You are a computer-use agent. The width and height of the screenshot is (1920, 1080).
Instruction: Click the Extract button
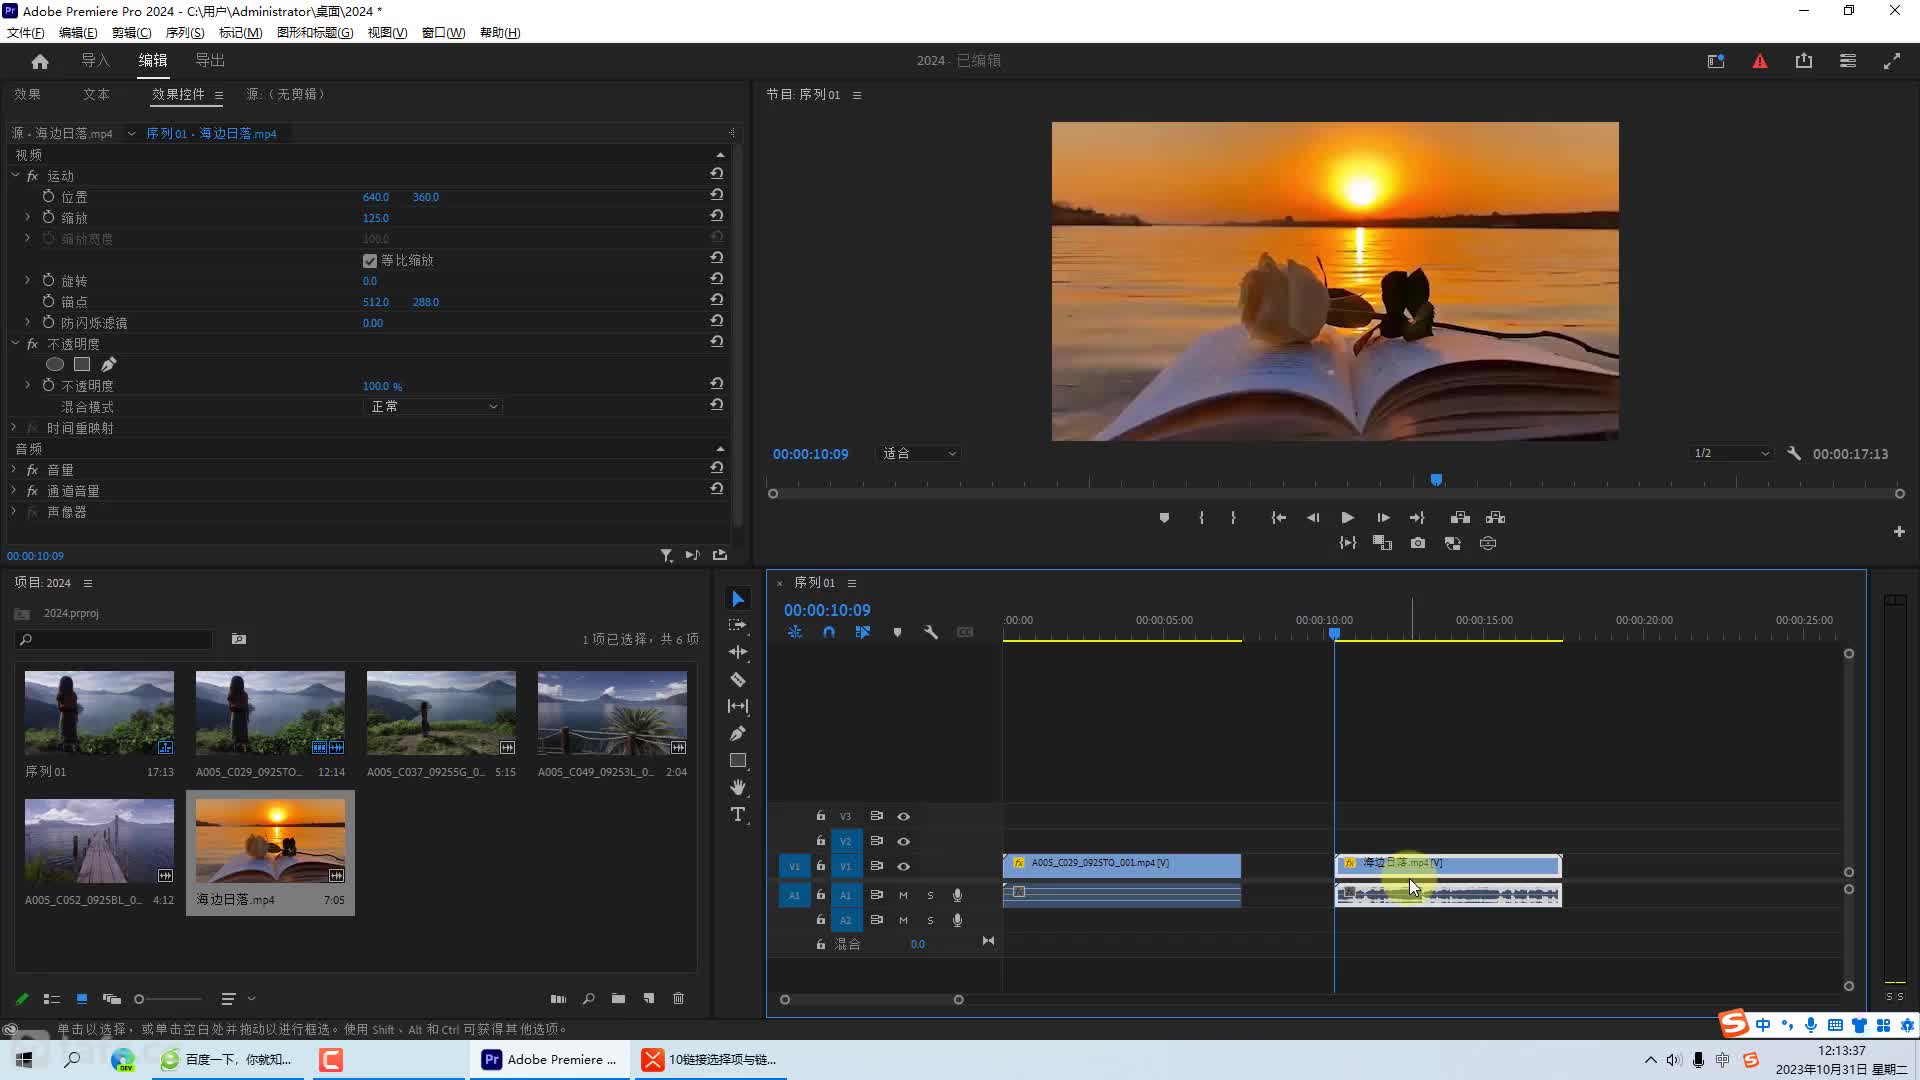[x=1495, y=518]
